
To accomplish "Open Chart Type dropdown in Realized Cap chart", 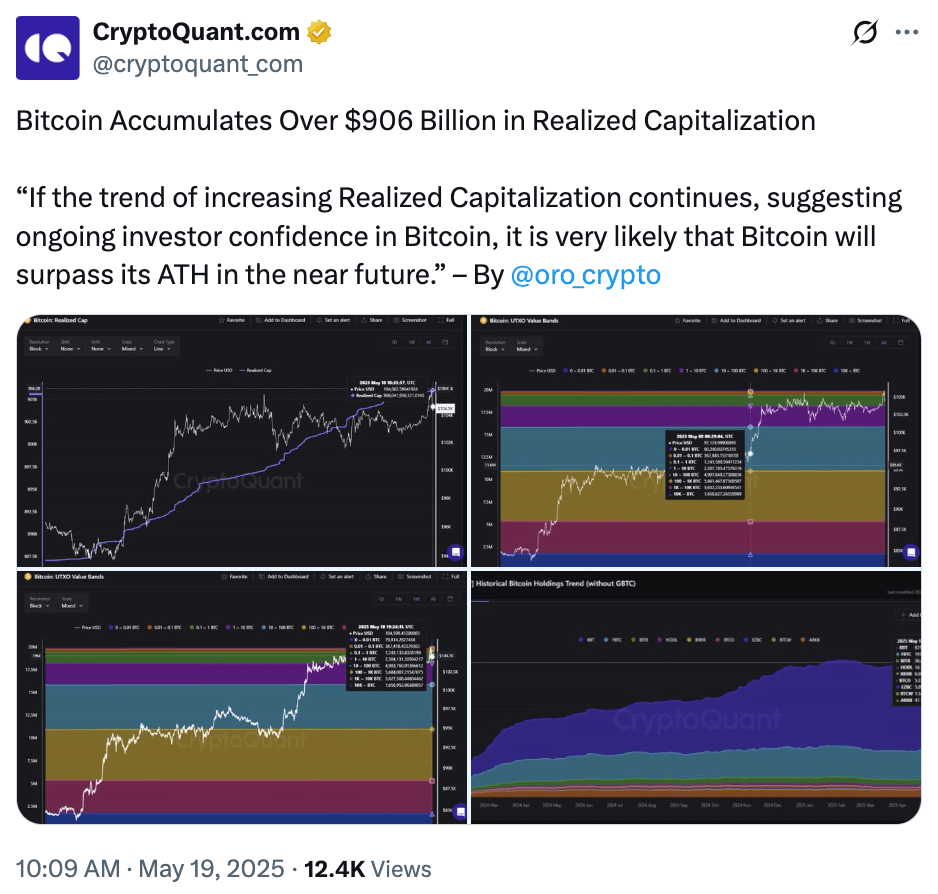I will click(165, 349).
